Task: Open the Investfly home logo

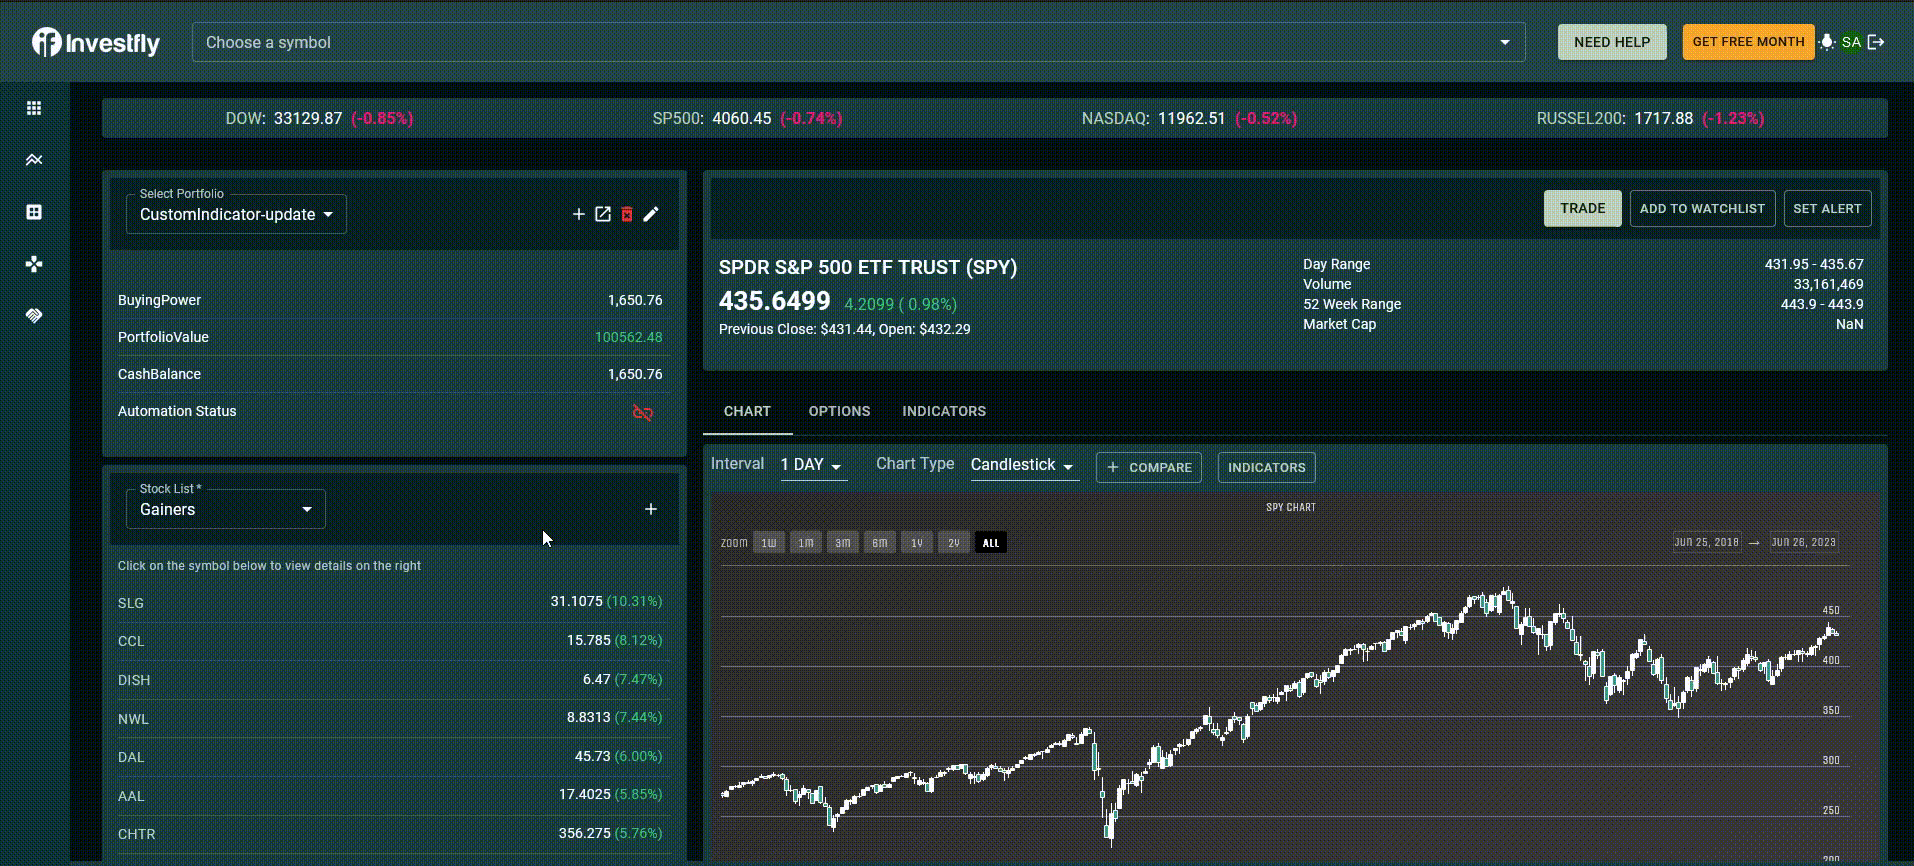Action: tap(96, 42)
